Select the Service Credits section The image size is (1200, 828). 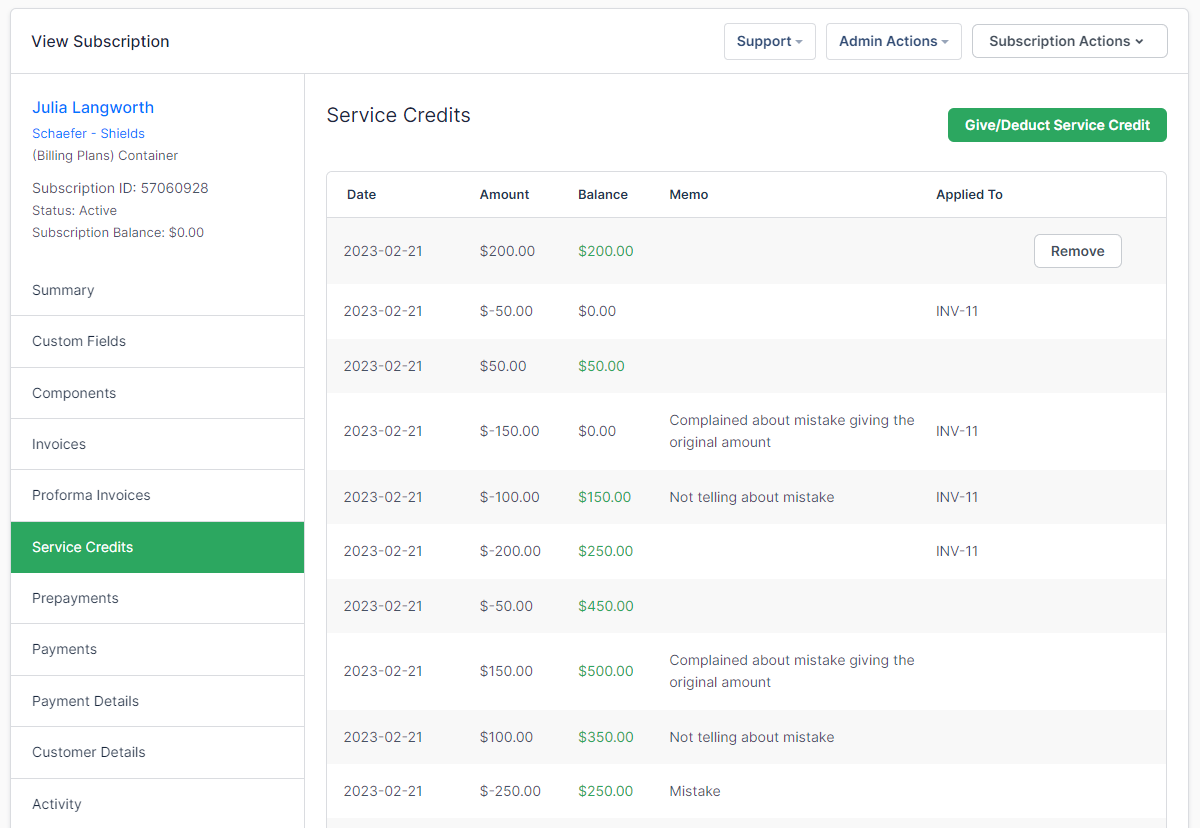pyautogui.click(x=82, y=547)
